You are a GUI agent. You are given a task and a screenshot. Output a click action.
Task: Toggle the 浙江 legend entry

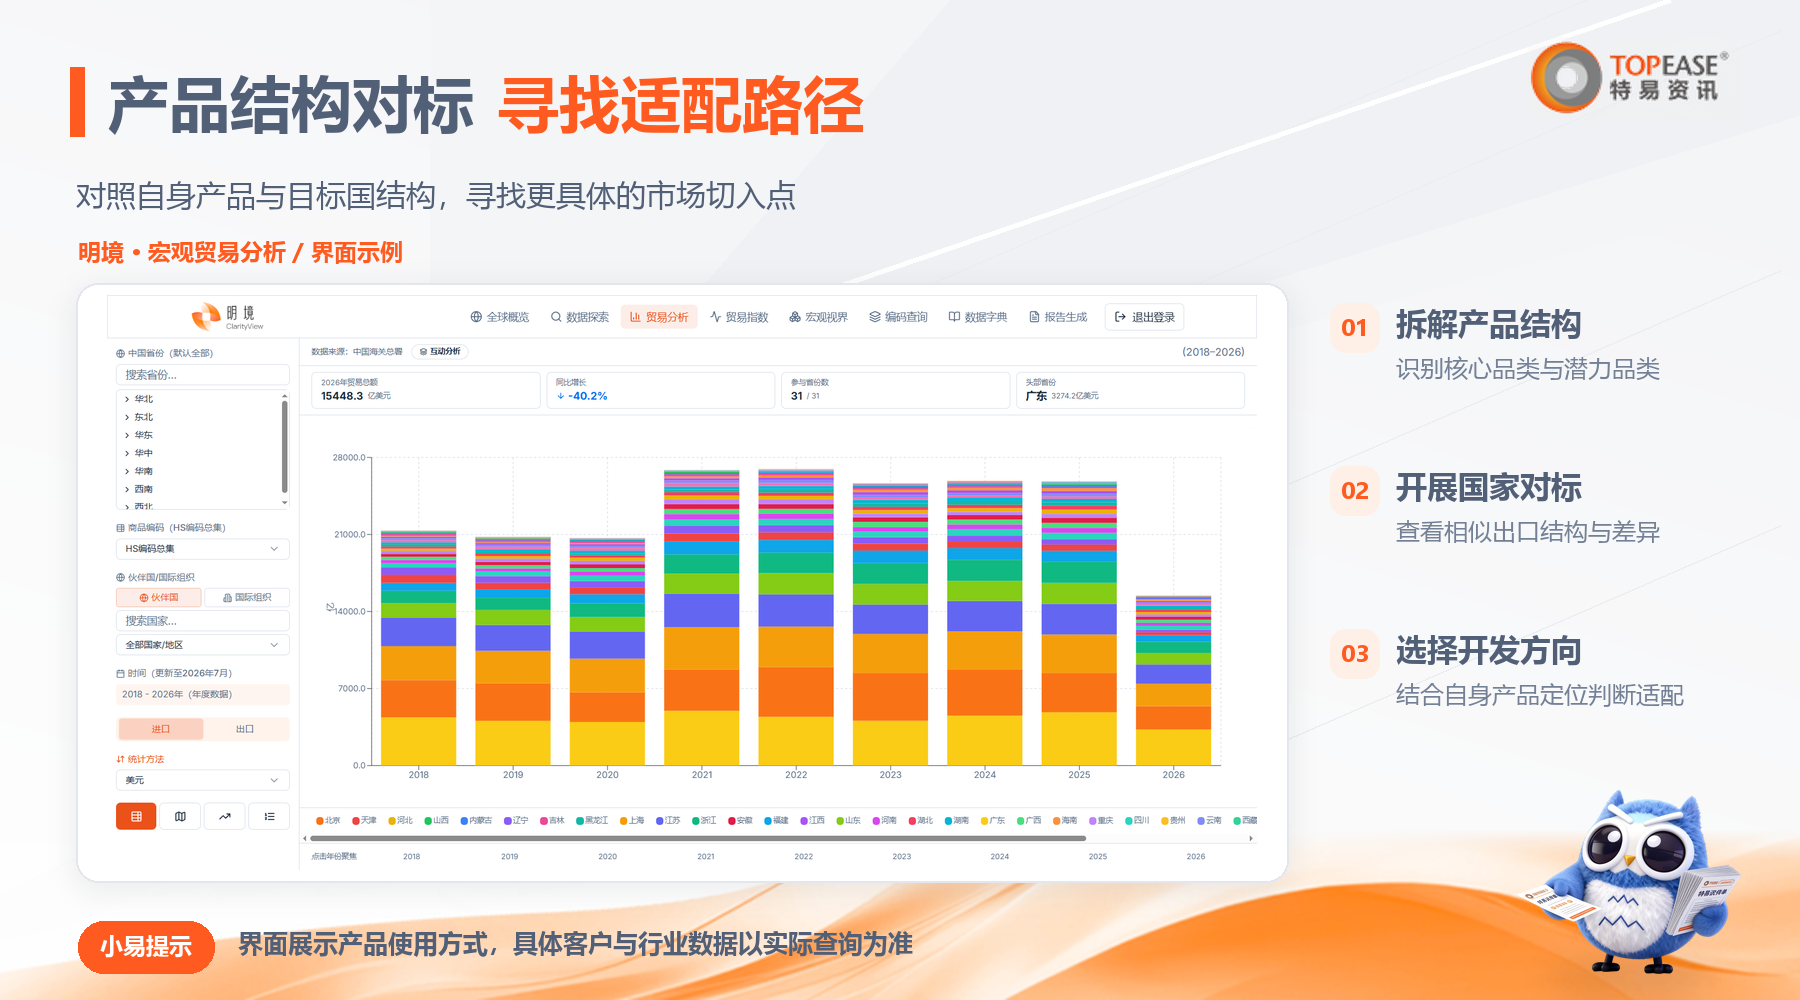click(x=704, y=820)
